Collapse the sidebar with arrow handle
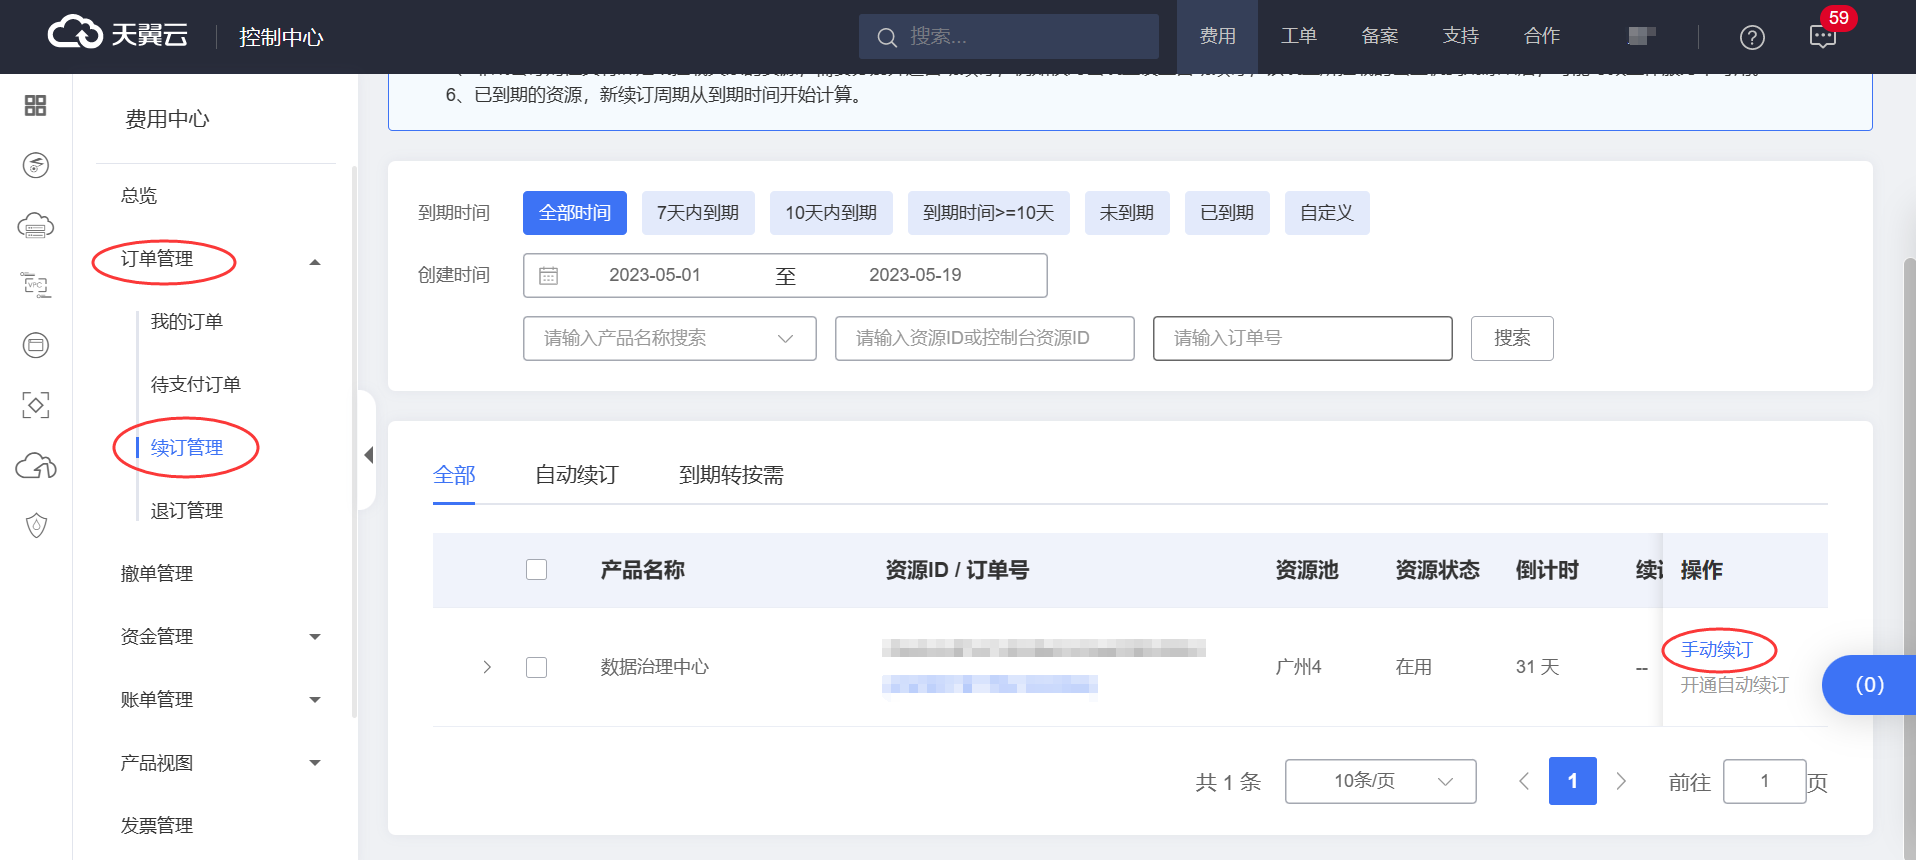The width and height of the screenshot is (1916, 860). pyautogui.click(x=368, y=455)
